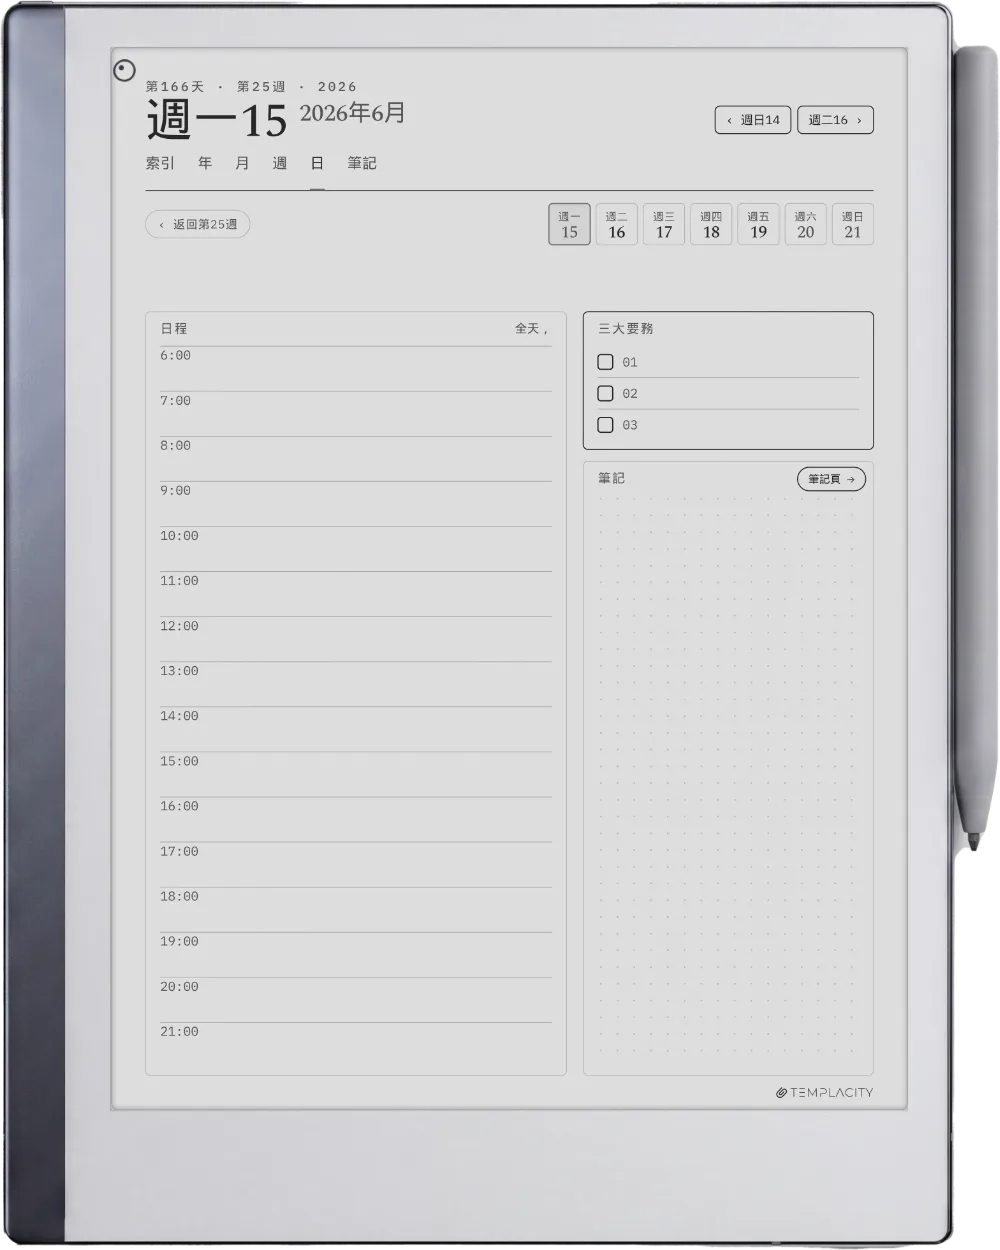This screenshot has height=1250, width=1000.
Task: Tap the 18:00 schedule row
Action: point(356,910)
